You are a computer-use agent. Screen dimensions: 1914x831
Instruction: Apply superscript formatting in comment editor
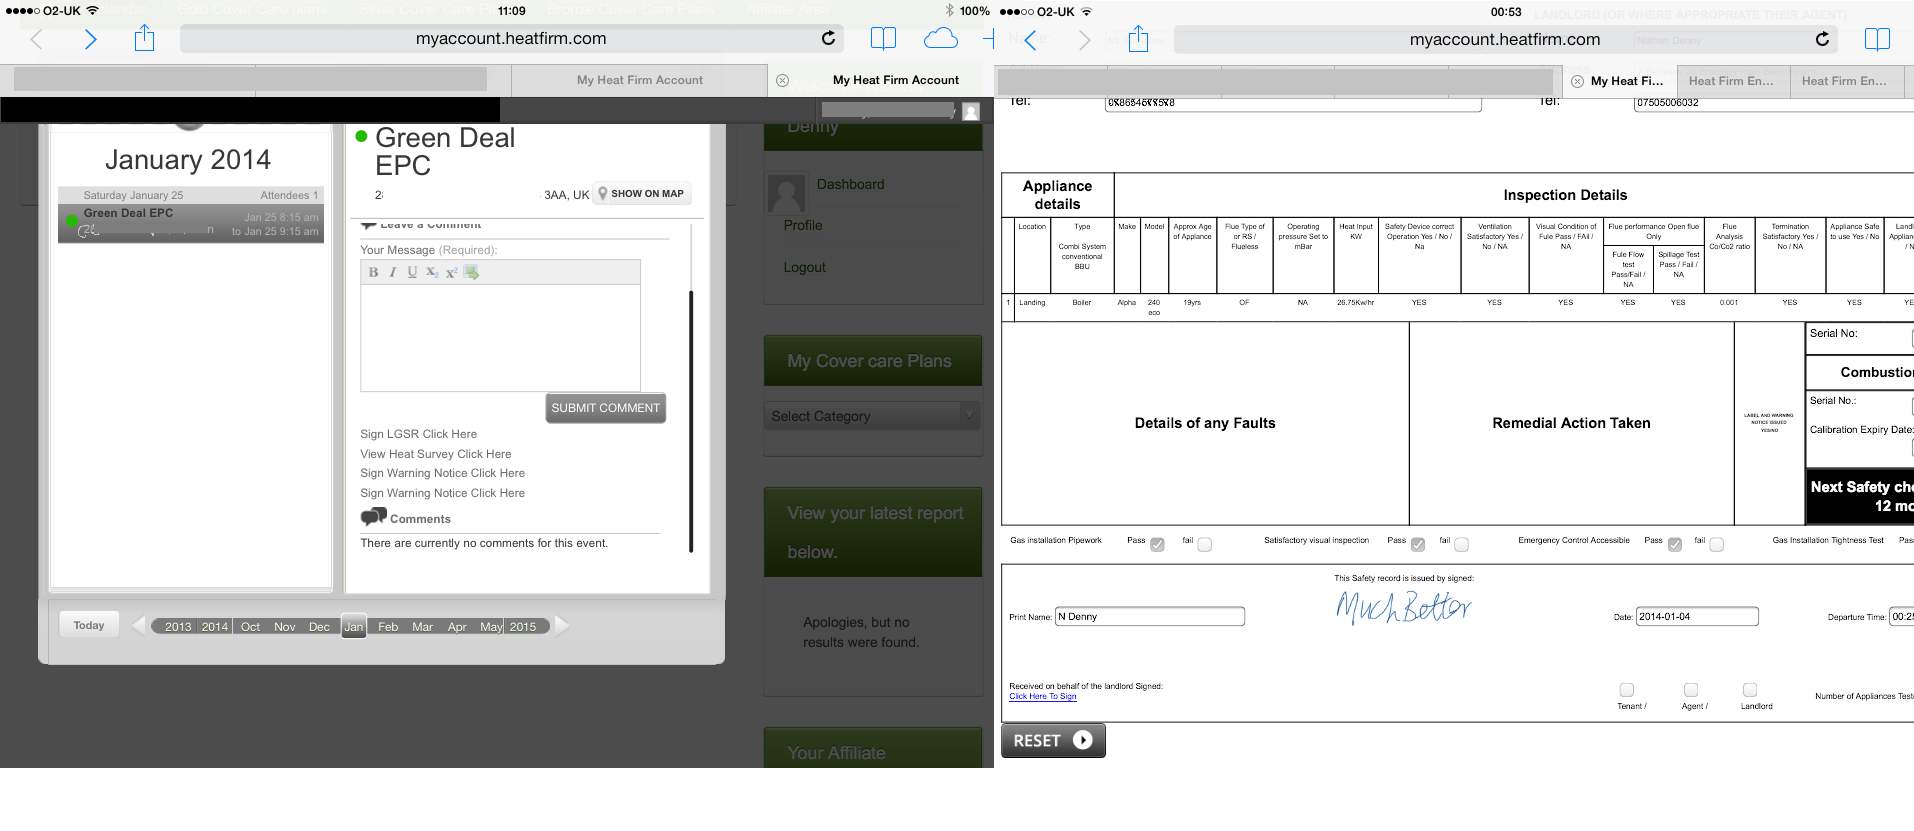tap(451, 272)
